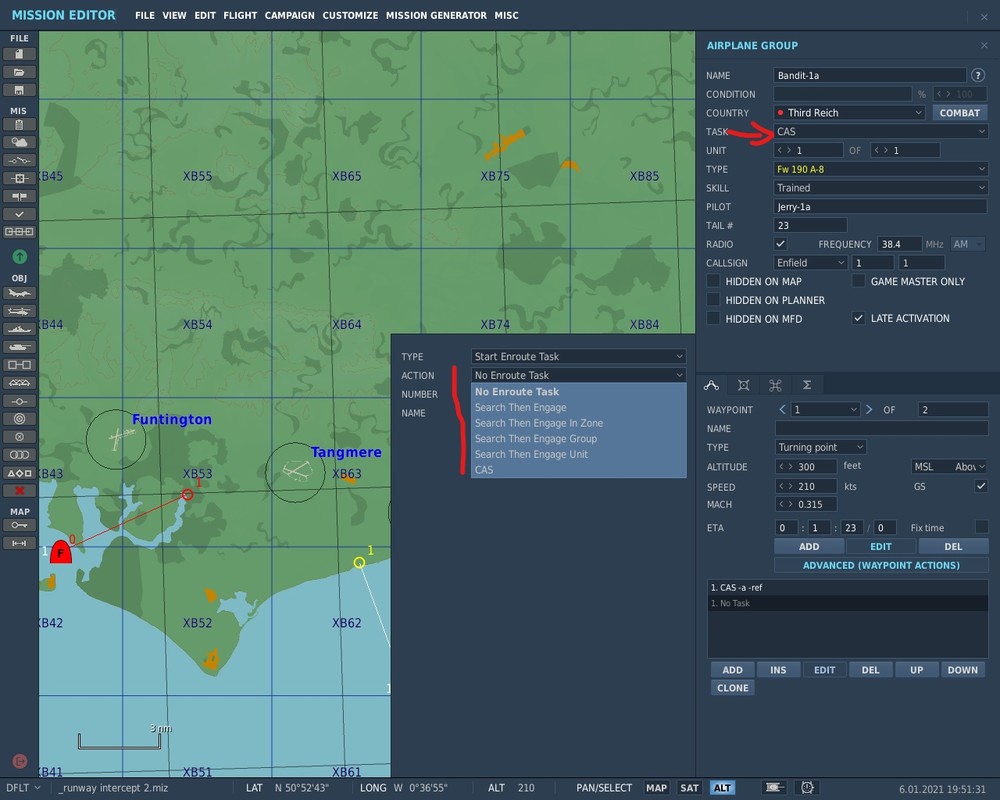Image resolution: width=1000 pixels, height=800 pixels.
Task: Expand the Skill dropdown set to Trained
Action: click(x=880, y=188)
